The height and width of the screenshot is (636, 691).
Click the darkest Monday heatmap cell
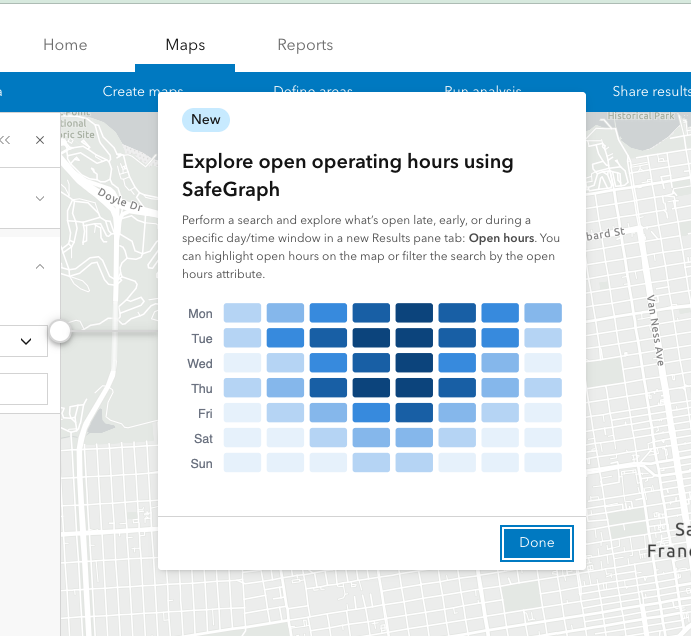tap(414, 312)
